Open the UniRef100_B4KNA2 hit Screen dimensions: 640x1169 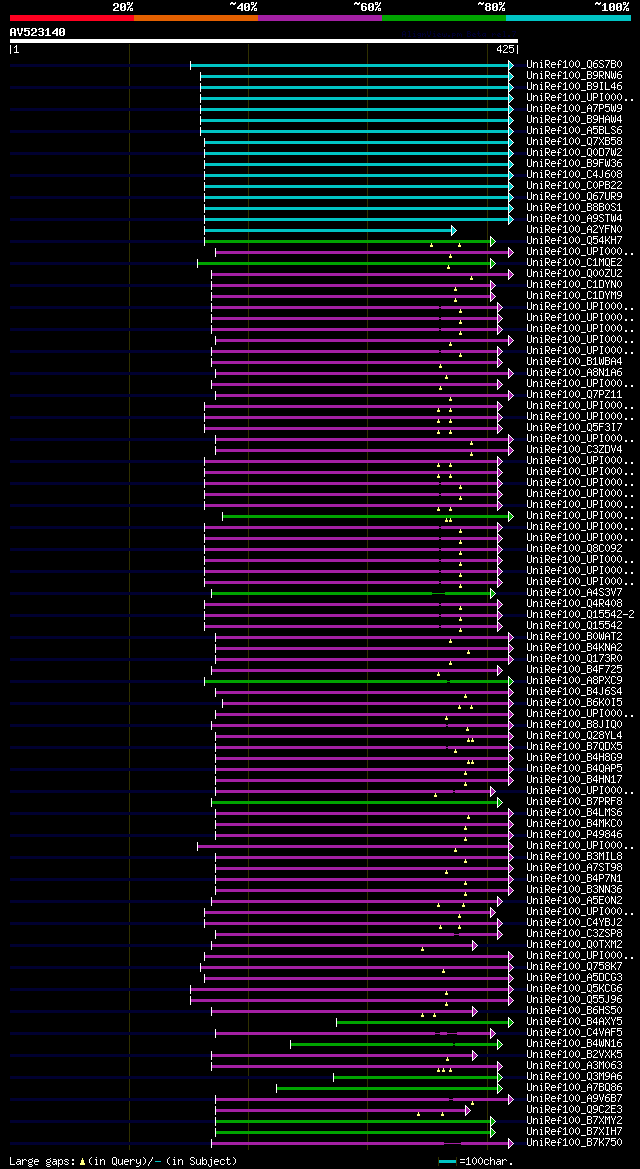(574, 647)
